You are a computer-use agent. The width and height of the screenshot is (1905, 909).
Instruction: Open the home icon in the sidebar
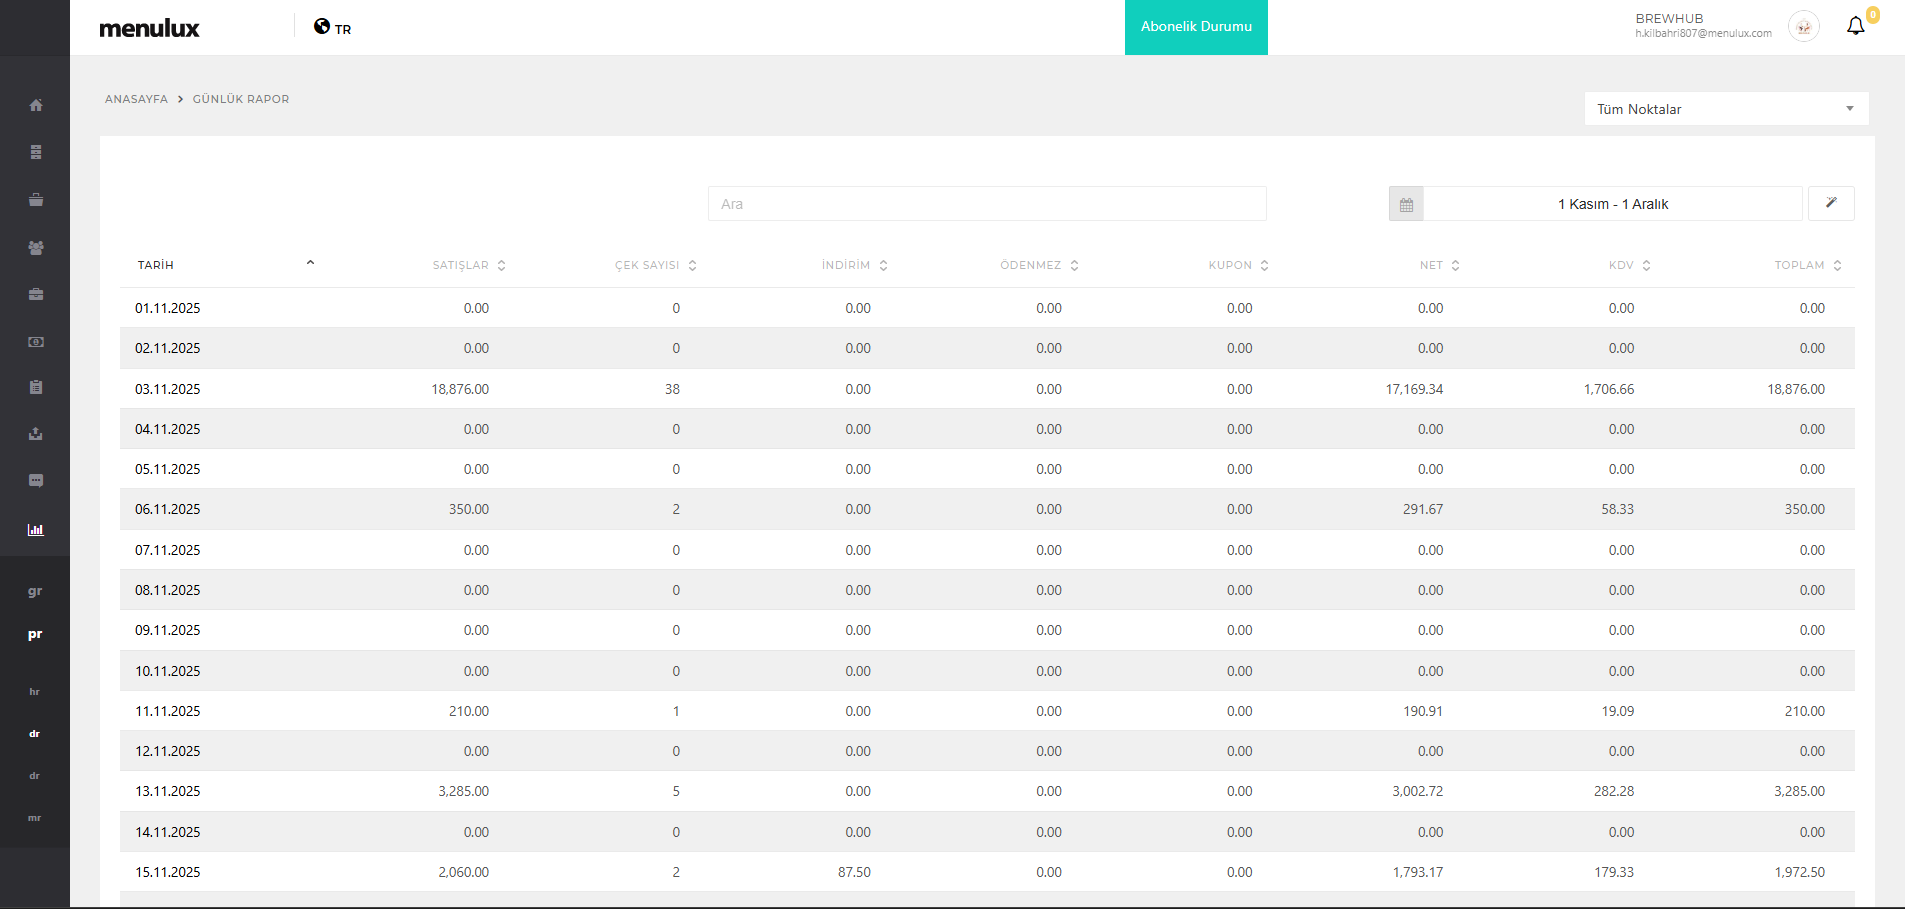click(x=36, y=105)
